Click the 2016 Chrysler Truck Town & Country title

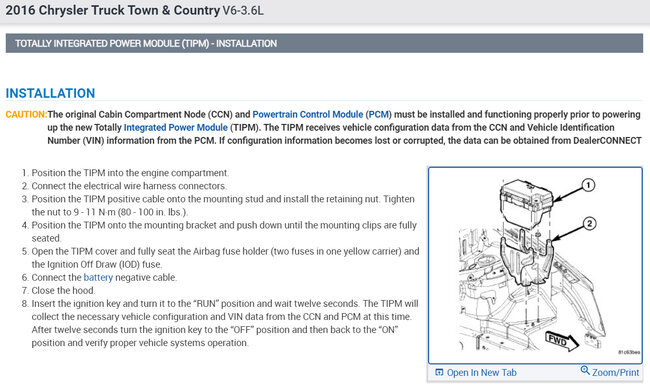[x=113, y=10]
